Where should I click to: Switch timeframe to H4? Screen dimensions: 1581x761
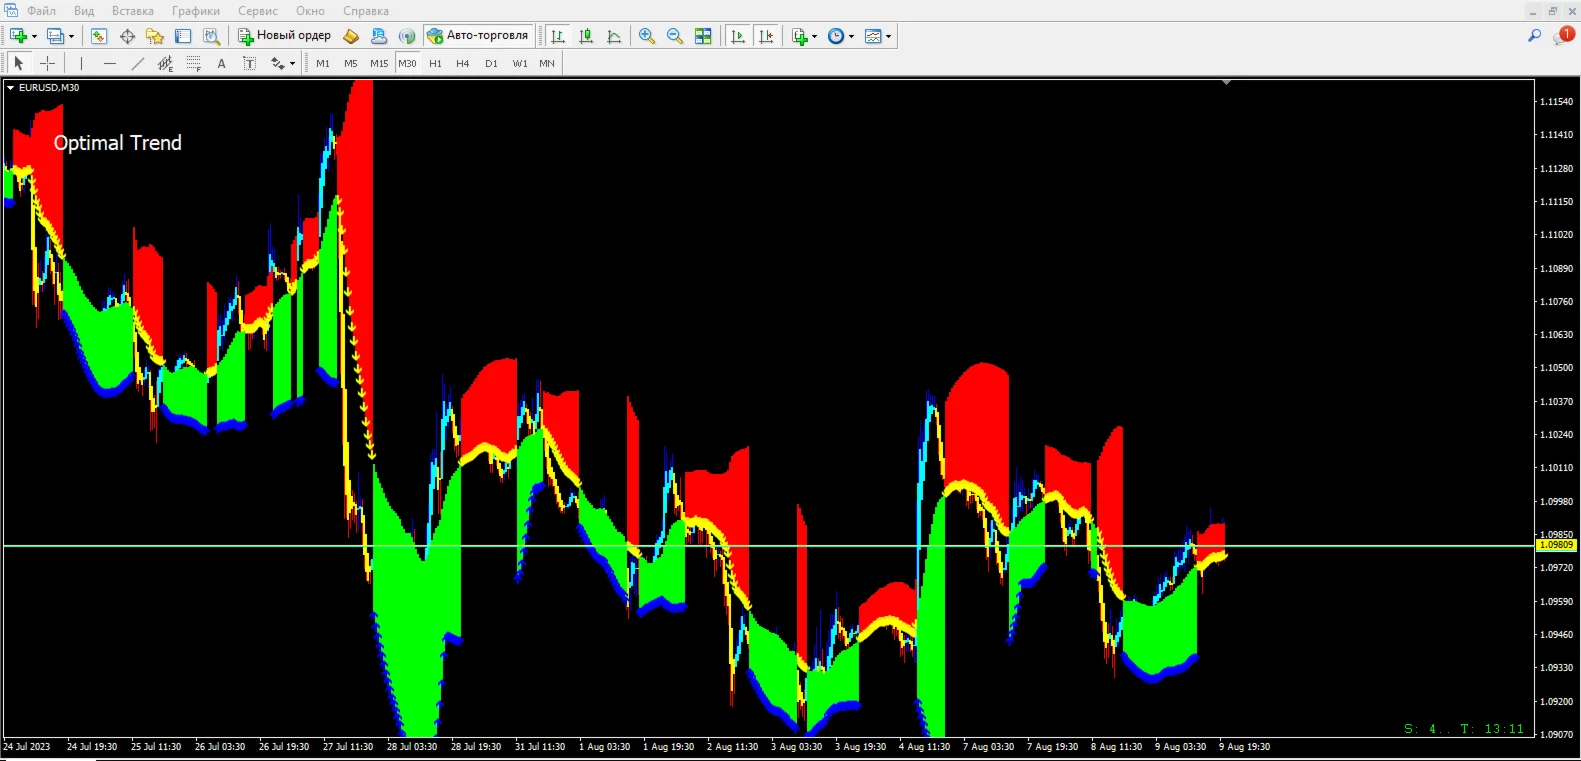(463, 63)
